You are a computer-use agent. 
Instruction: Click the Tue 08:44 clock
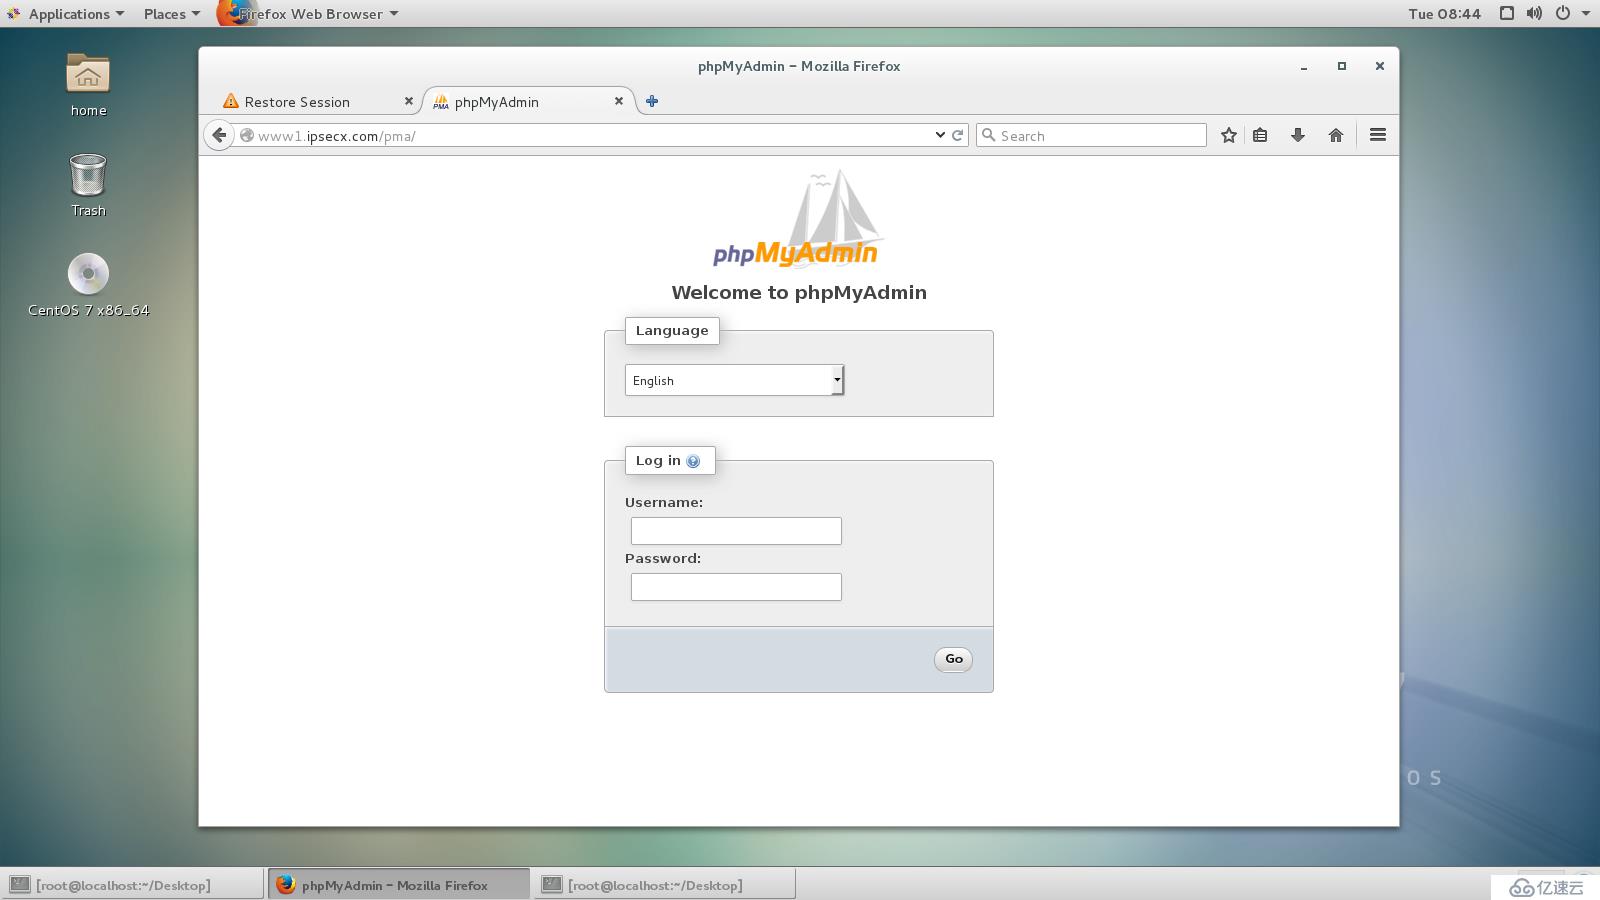click(x=1444, y=14)
